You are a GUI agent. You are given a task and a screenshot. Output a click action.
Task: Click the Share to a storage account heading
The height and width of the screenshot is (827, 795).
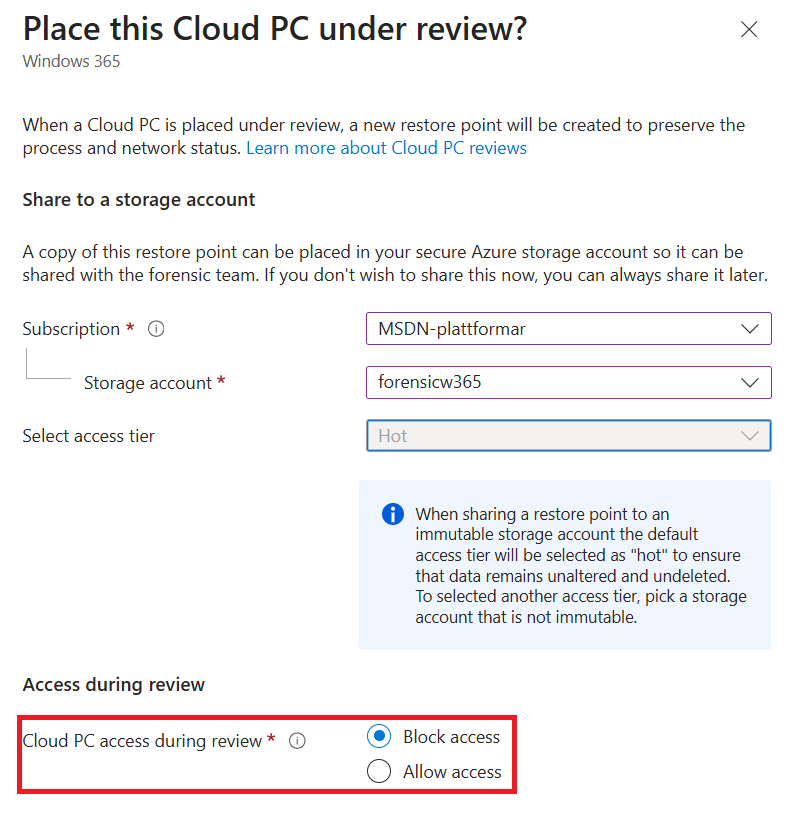click(139, 200)
